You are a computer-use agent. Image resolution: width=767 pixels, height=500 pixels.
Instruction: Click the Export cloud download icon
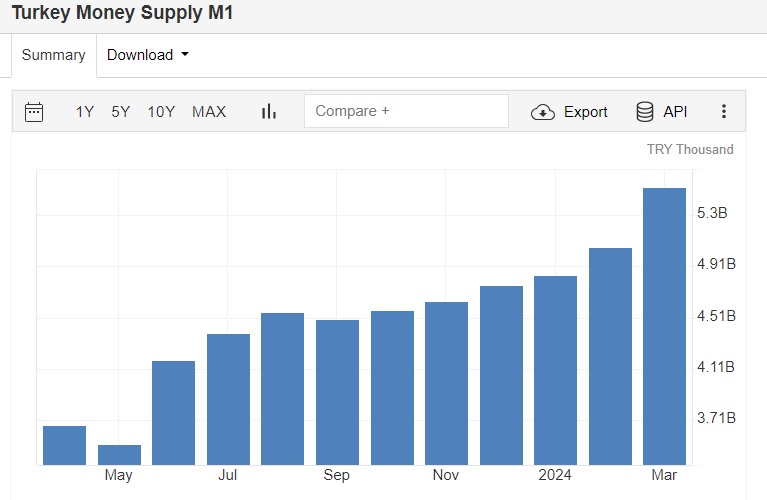coord(542,112)
